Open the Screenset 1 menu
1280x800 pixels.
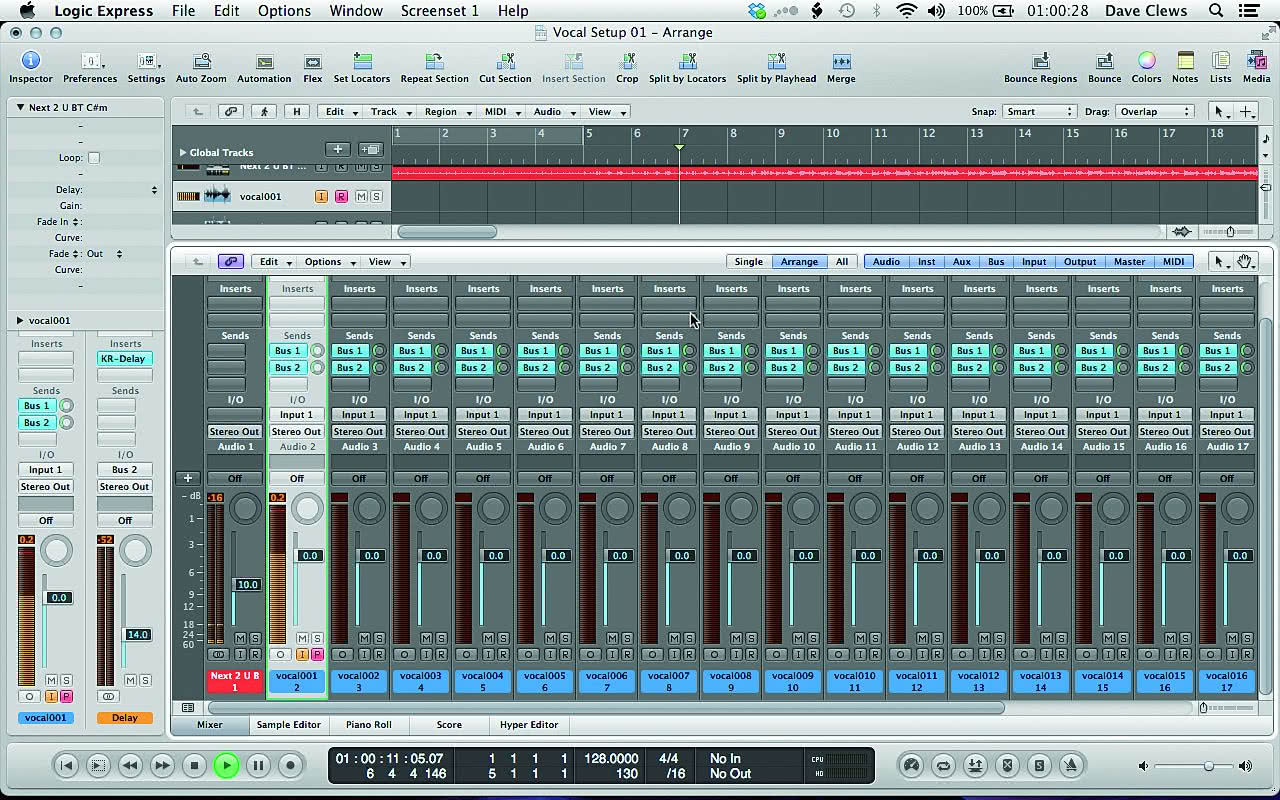(439, 11)
